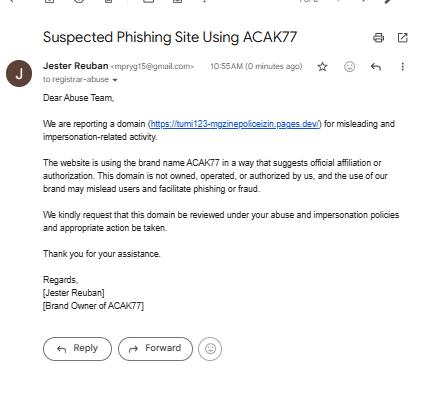Screen dimensions: 426x406
Task: Star this message from Jester Reuban
Action: pyautogui.click(x=322, y=67)
